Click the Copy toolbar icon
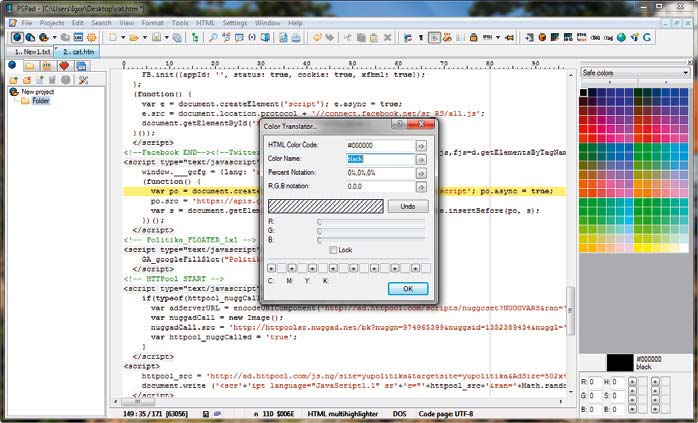The width and height of the screenshot is (698, 423). click(x=361, y=37)
